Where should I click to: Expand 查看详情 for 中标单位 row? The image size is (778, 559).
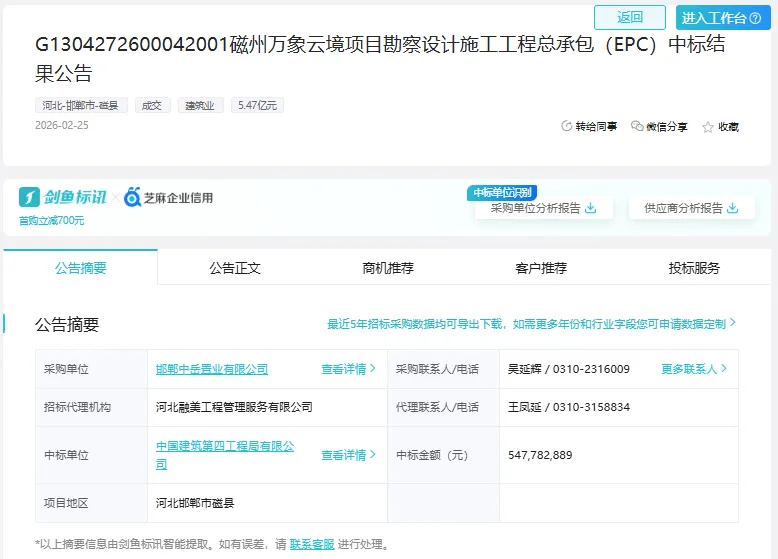tap(348, 455)
